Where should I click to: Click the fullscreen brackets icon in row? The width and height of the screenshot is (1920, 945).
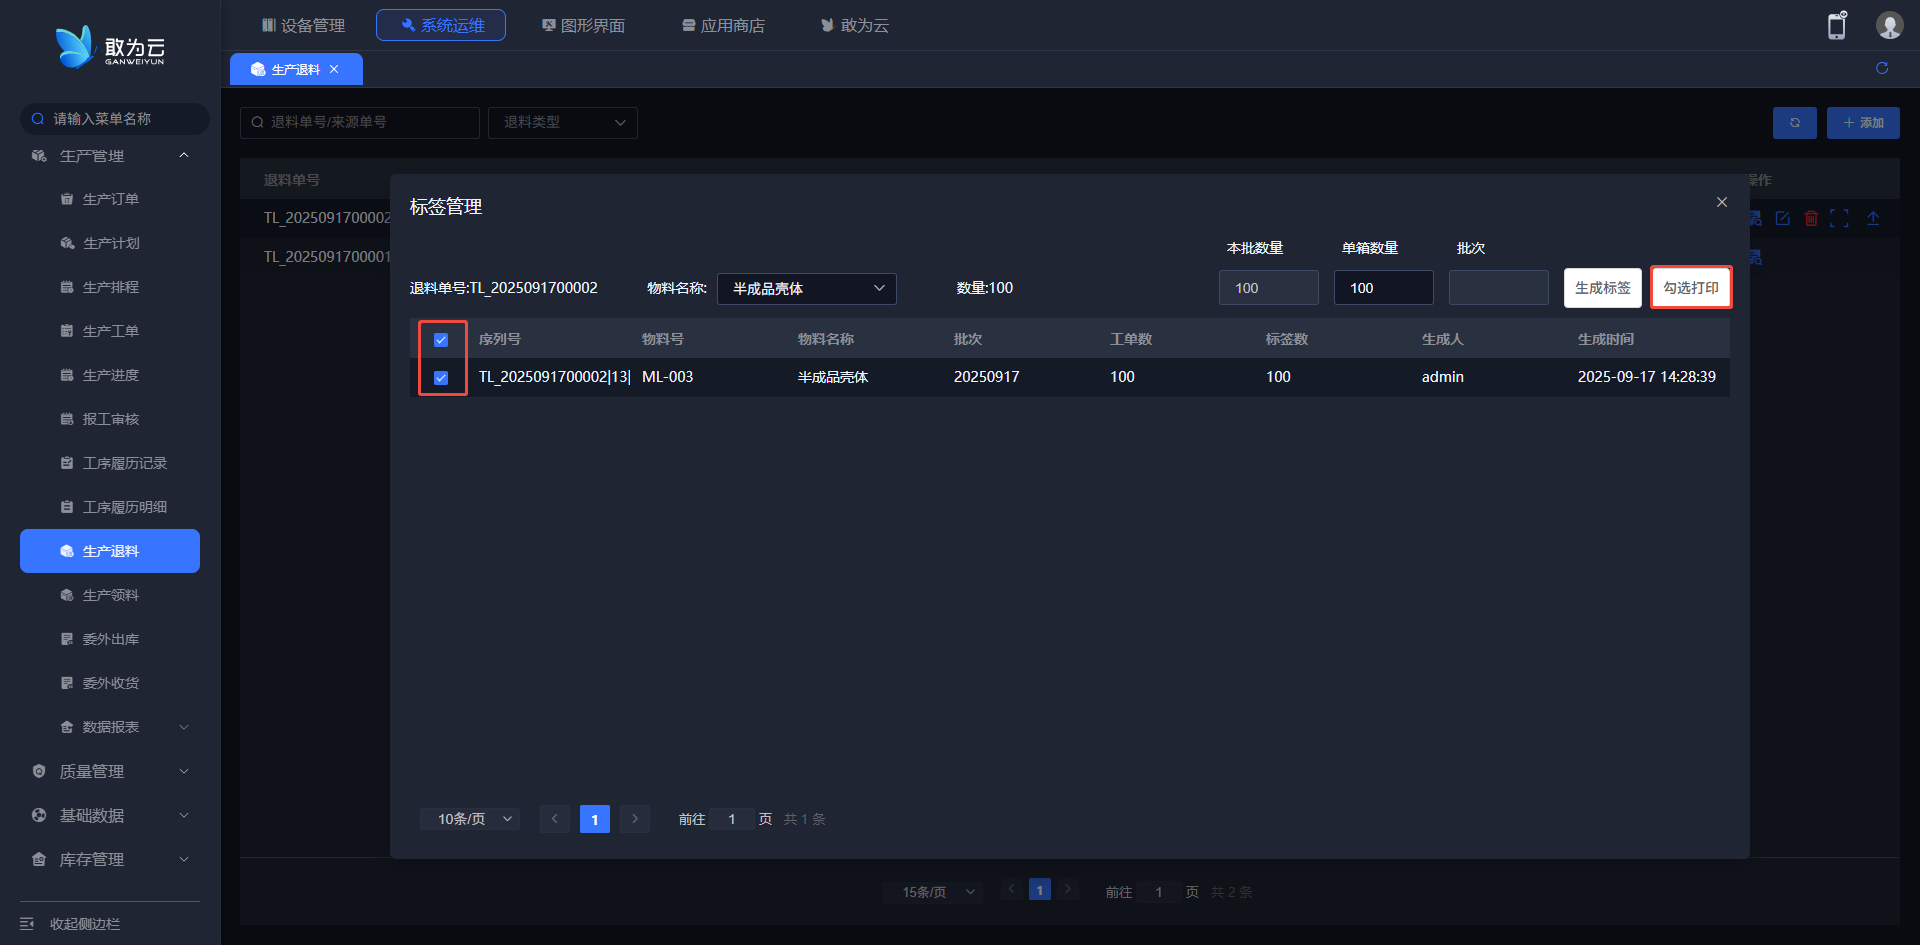(1839, 218)
